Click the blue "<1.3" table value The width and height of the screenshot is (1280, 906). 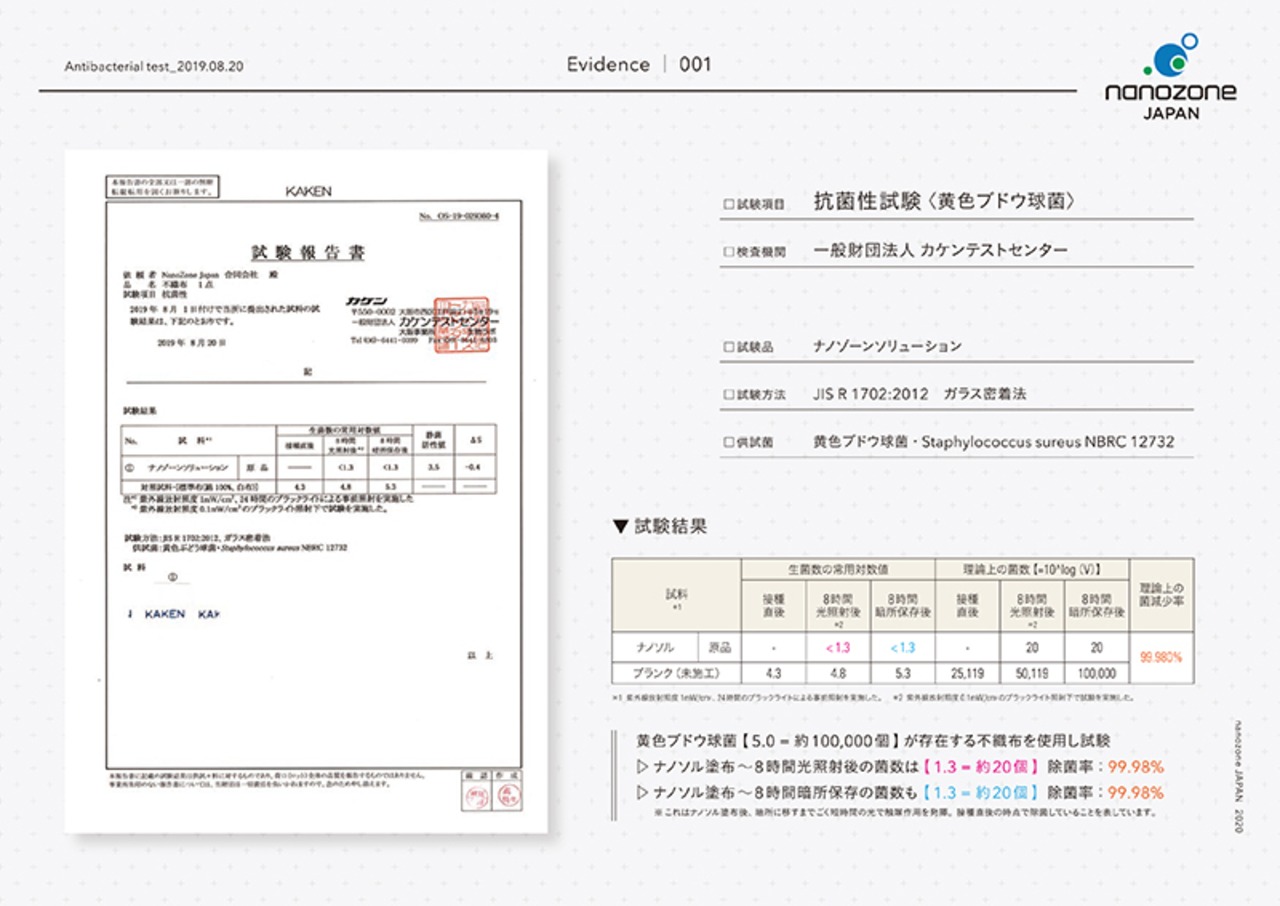pos(902,648)
